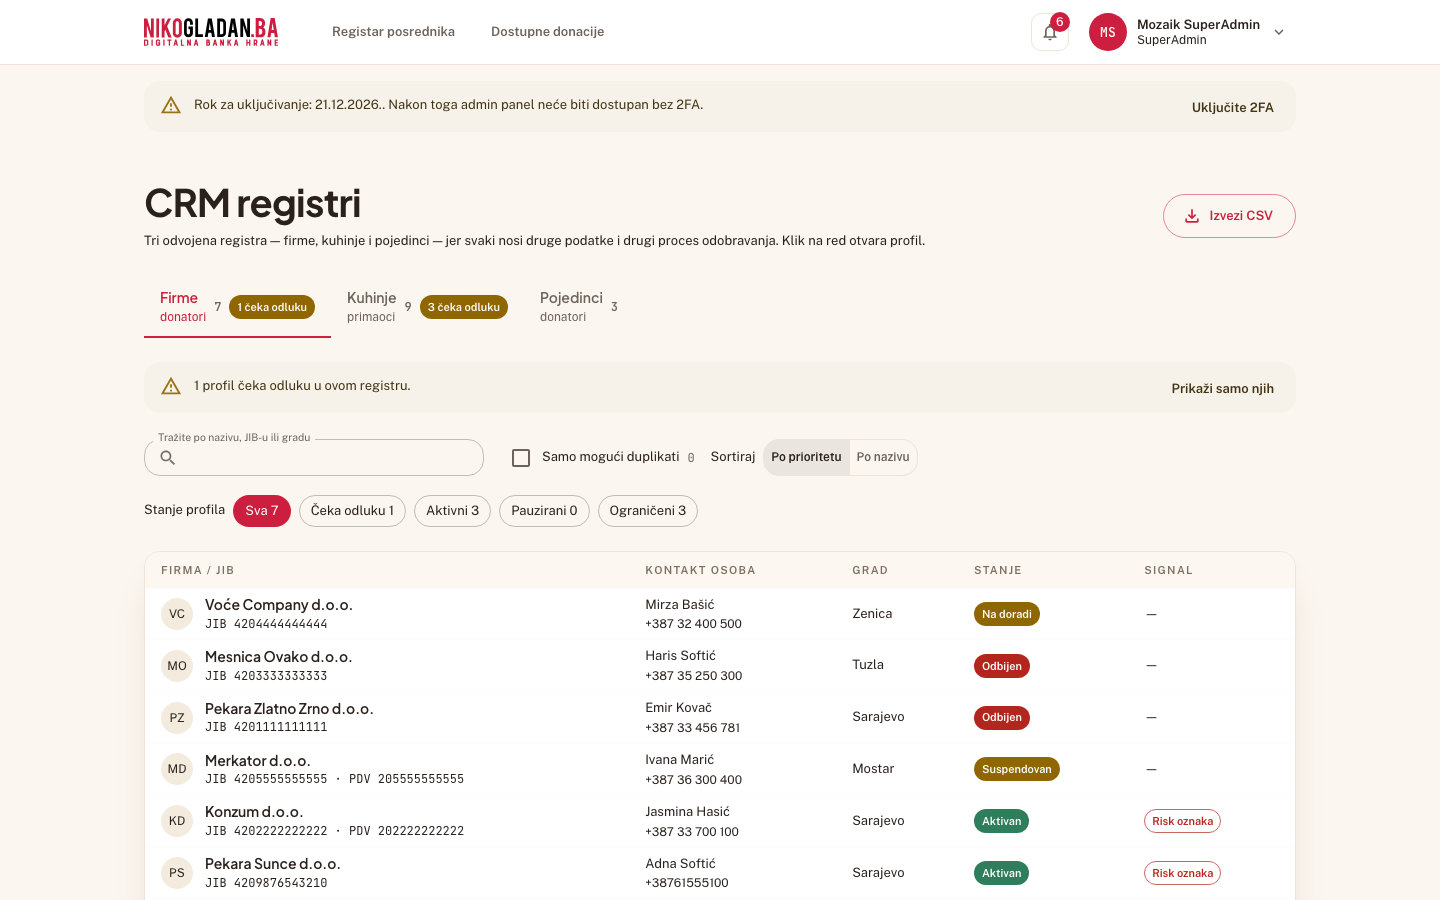Click the 'Zenica' city cell
The image size is (1440, 900).
pos(872,614)
